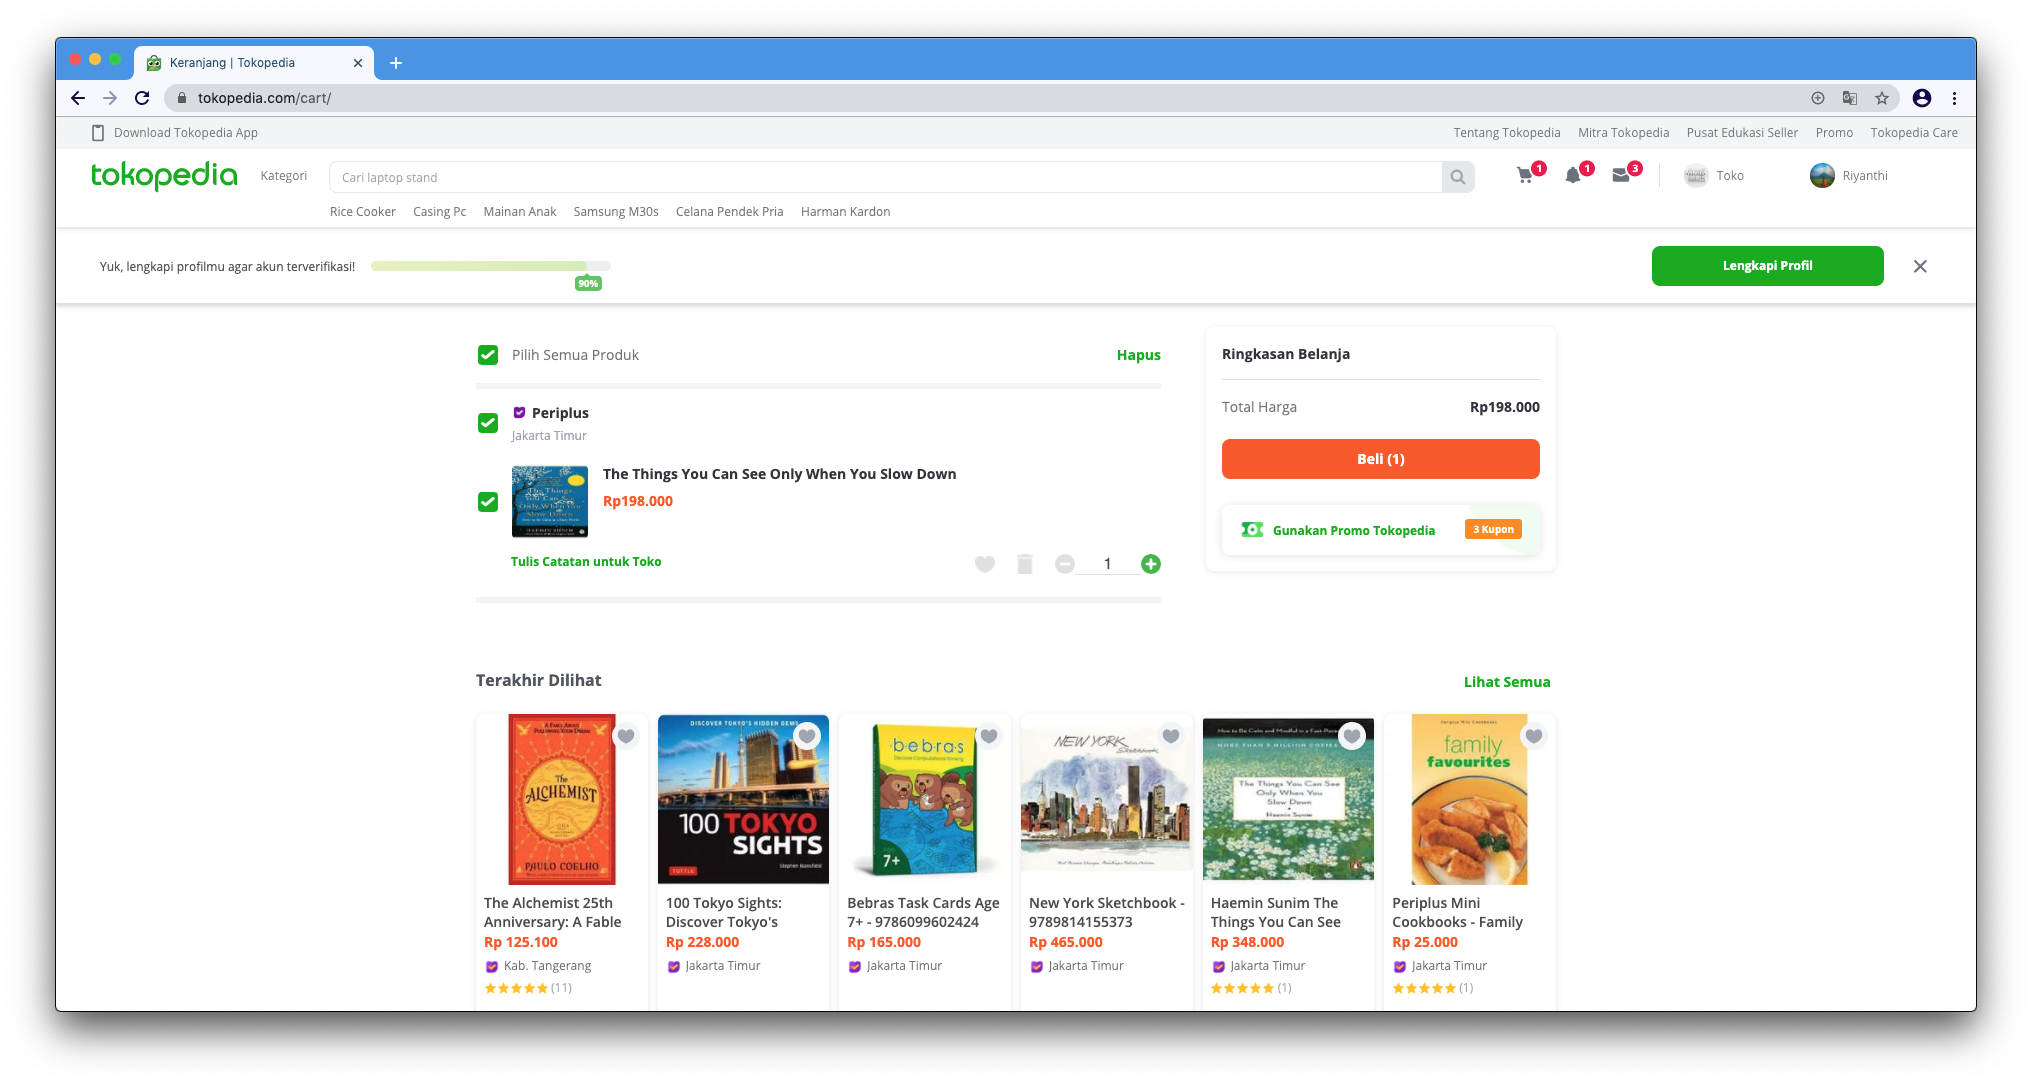Open the Promo page
Image resolution: width=2032 pixels, height=1085 pixels.
coord(1834,133)
